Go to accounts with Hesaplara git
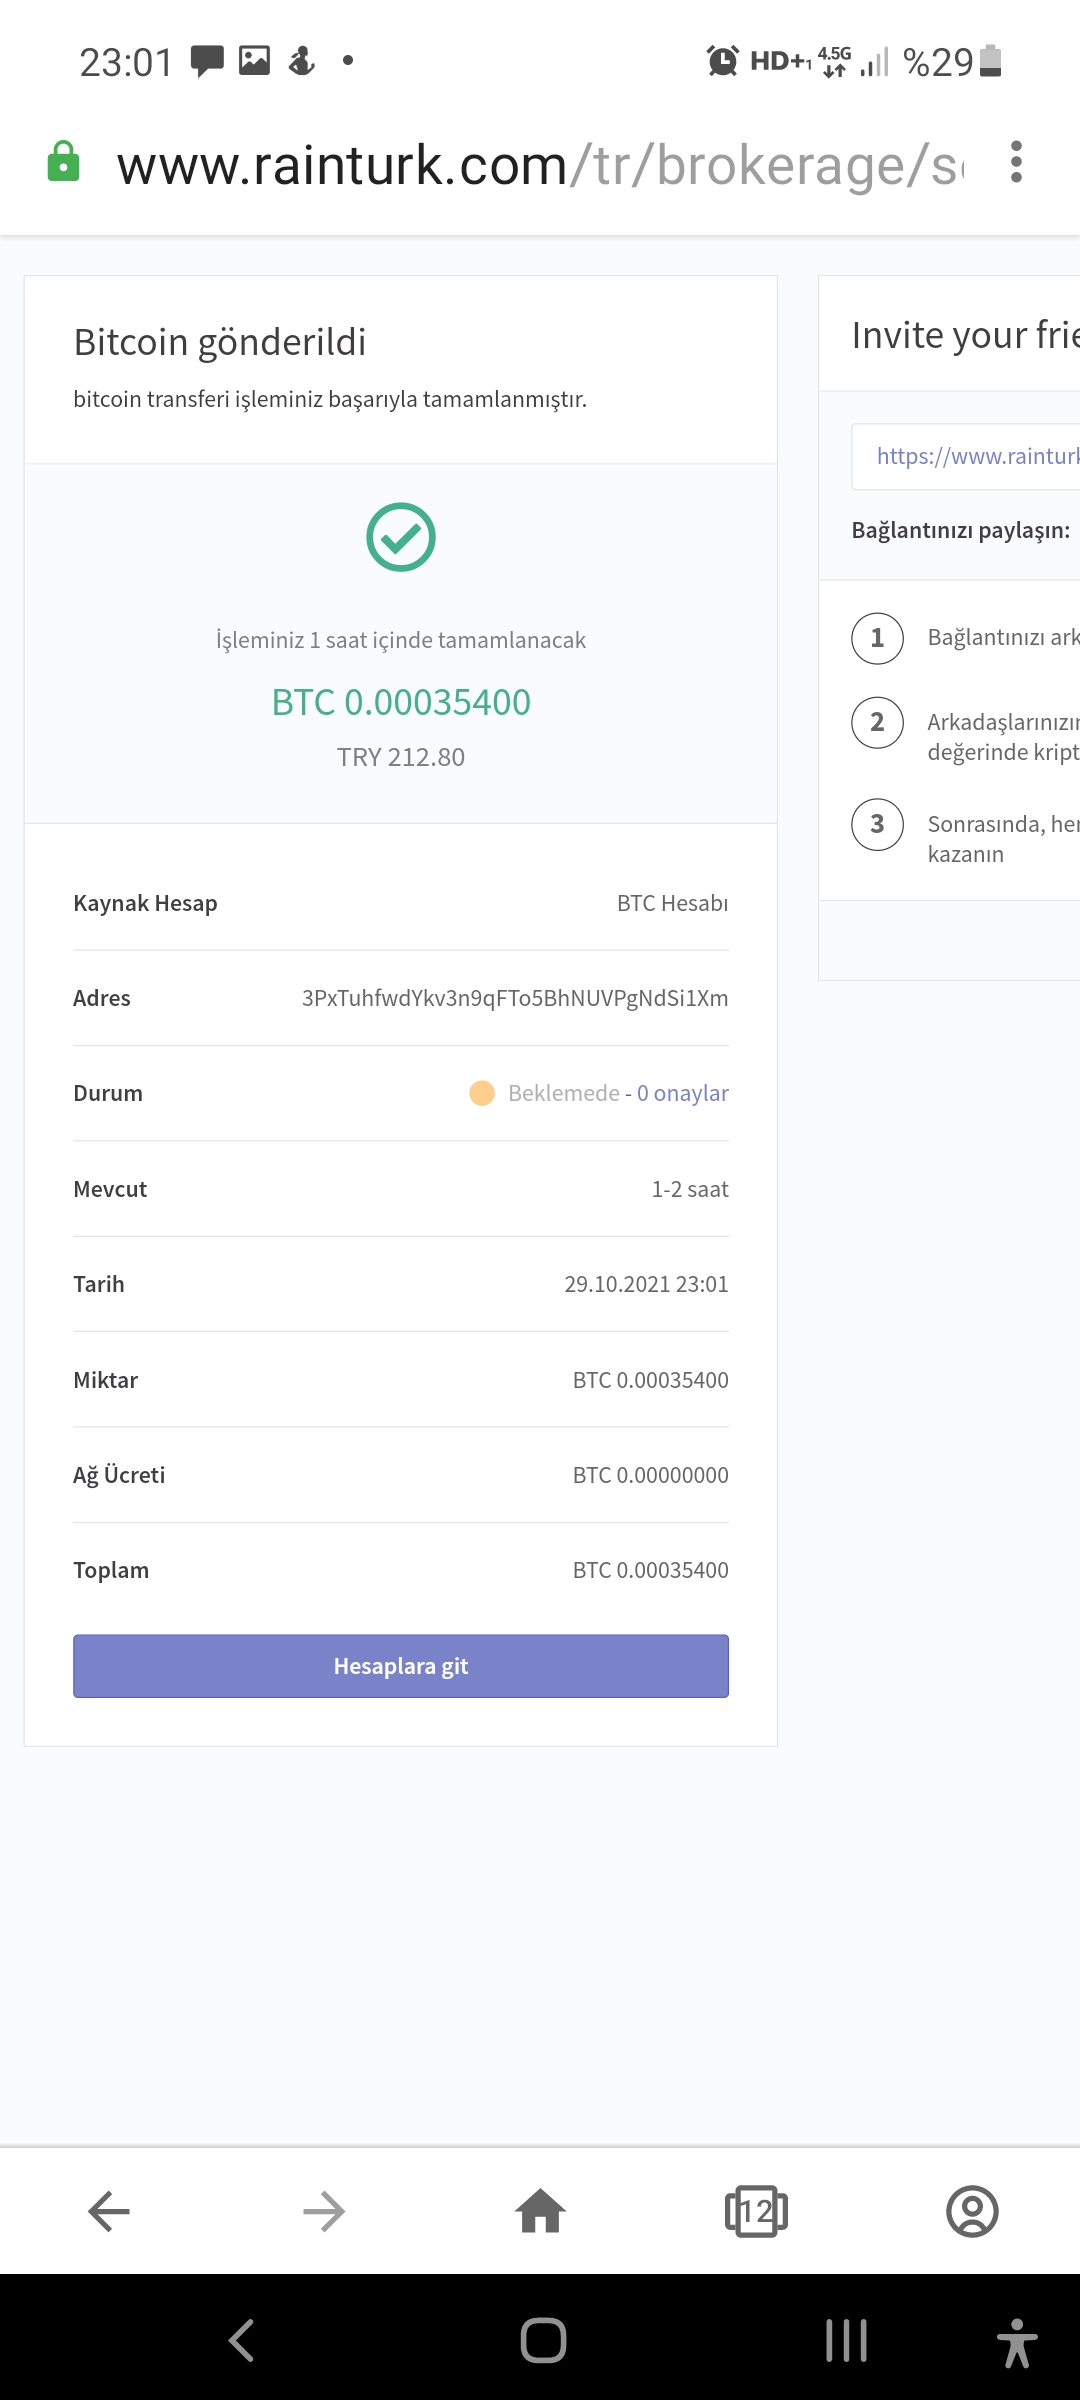1080x2400 pixels. click(401, 1666)
